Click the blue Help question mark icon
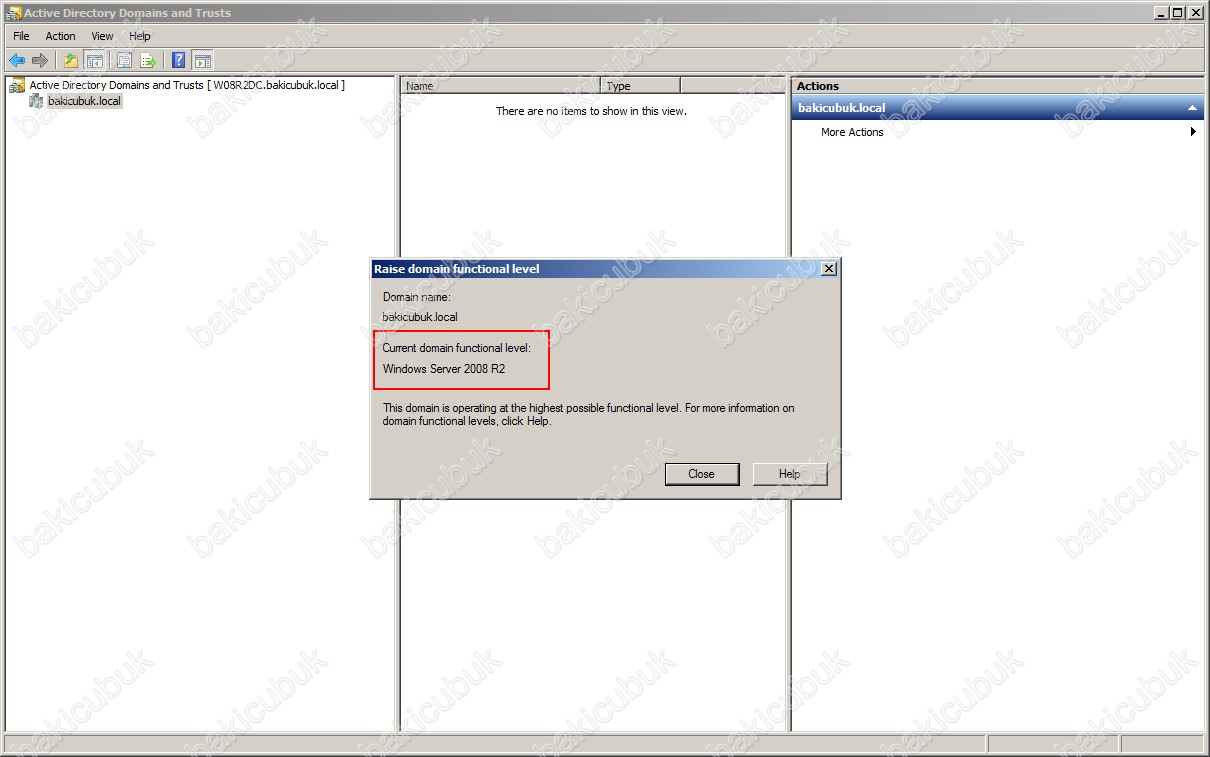 (x=179, y=60)
